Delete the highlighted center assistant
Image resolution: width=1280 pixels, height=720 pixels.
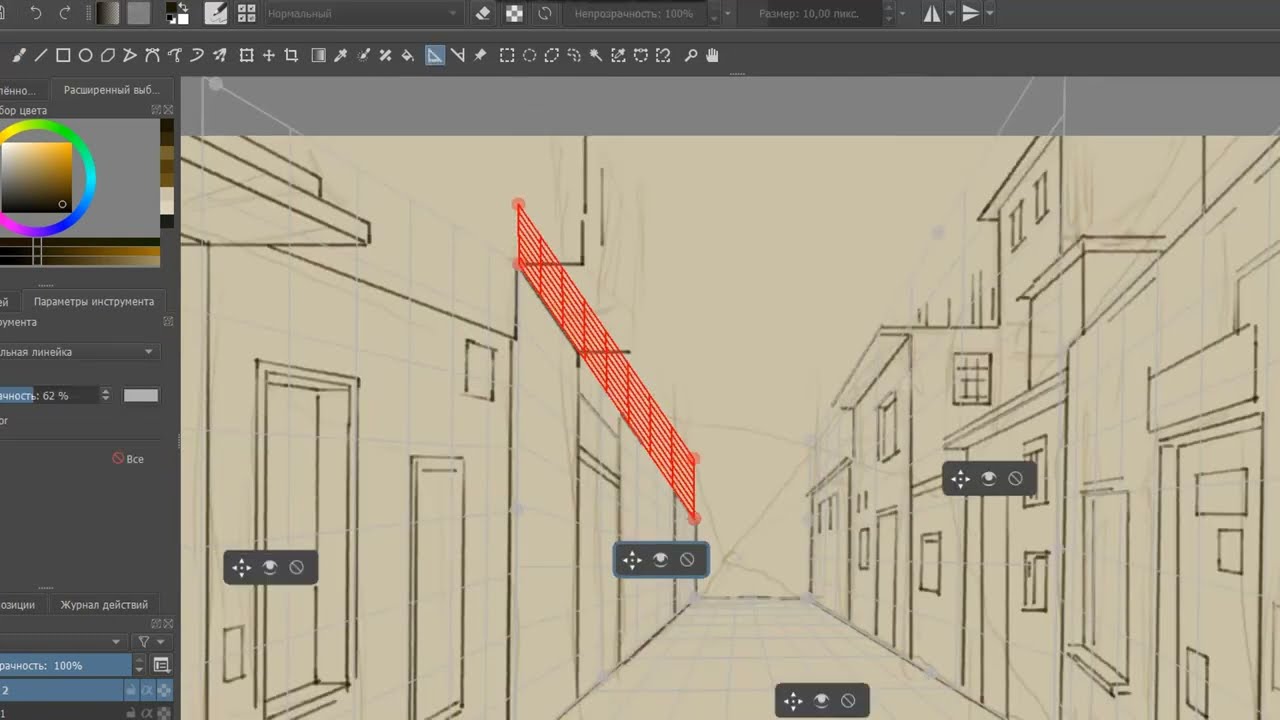click(687, 560)
